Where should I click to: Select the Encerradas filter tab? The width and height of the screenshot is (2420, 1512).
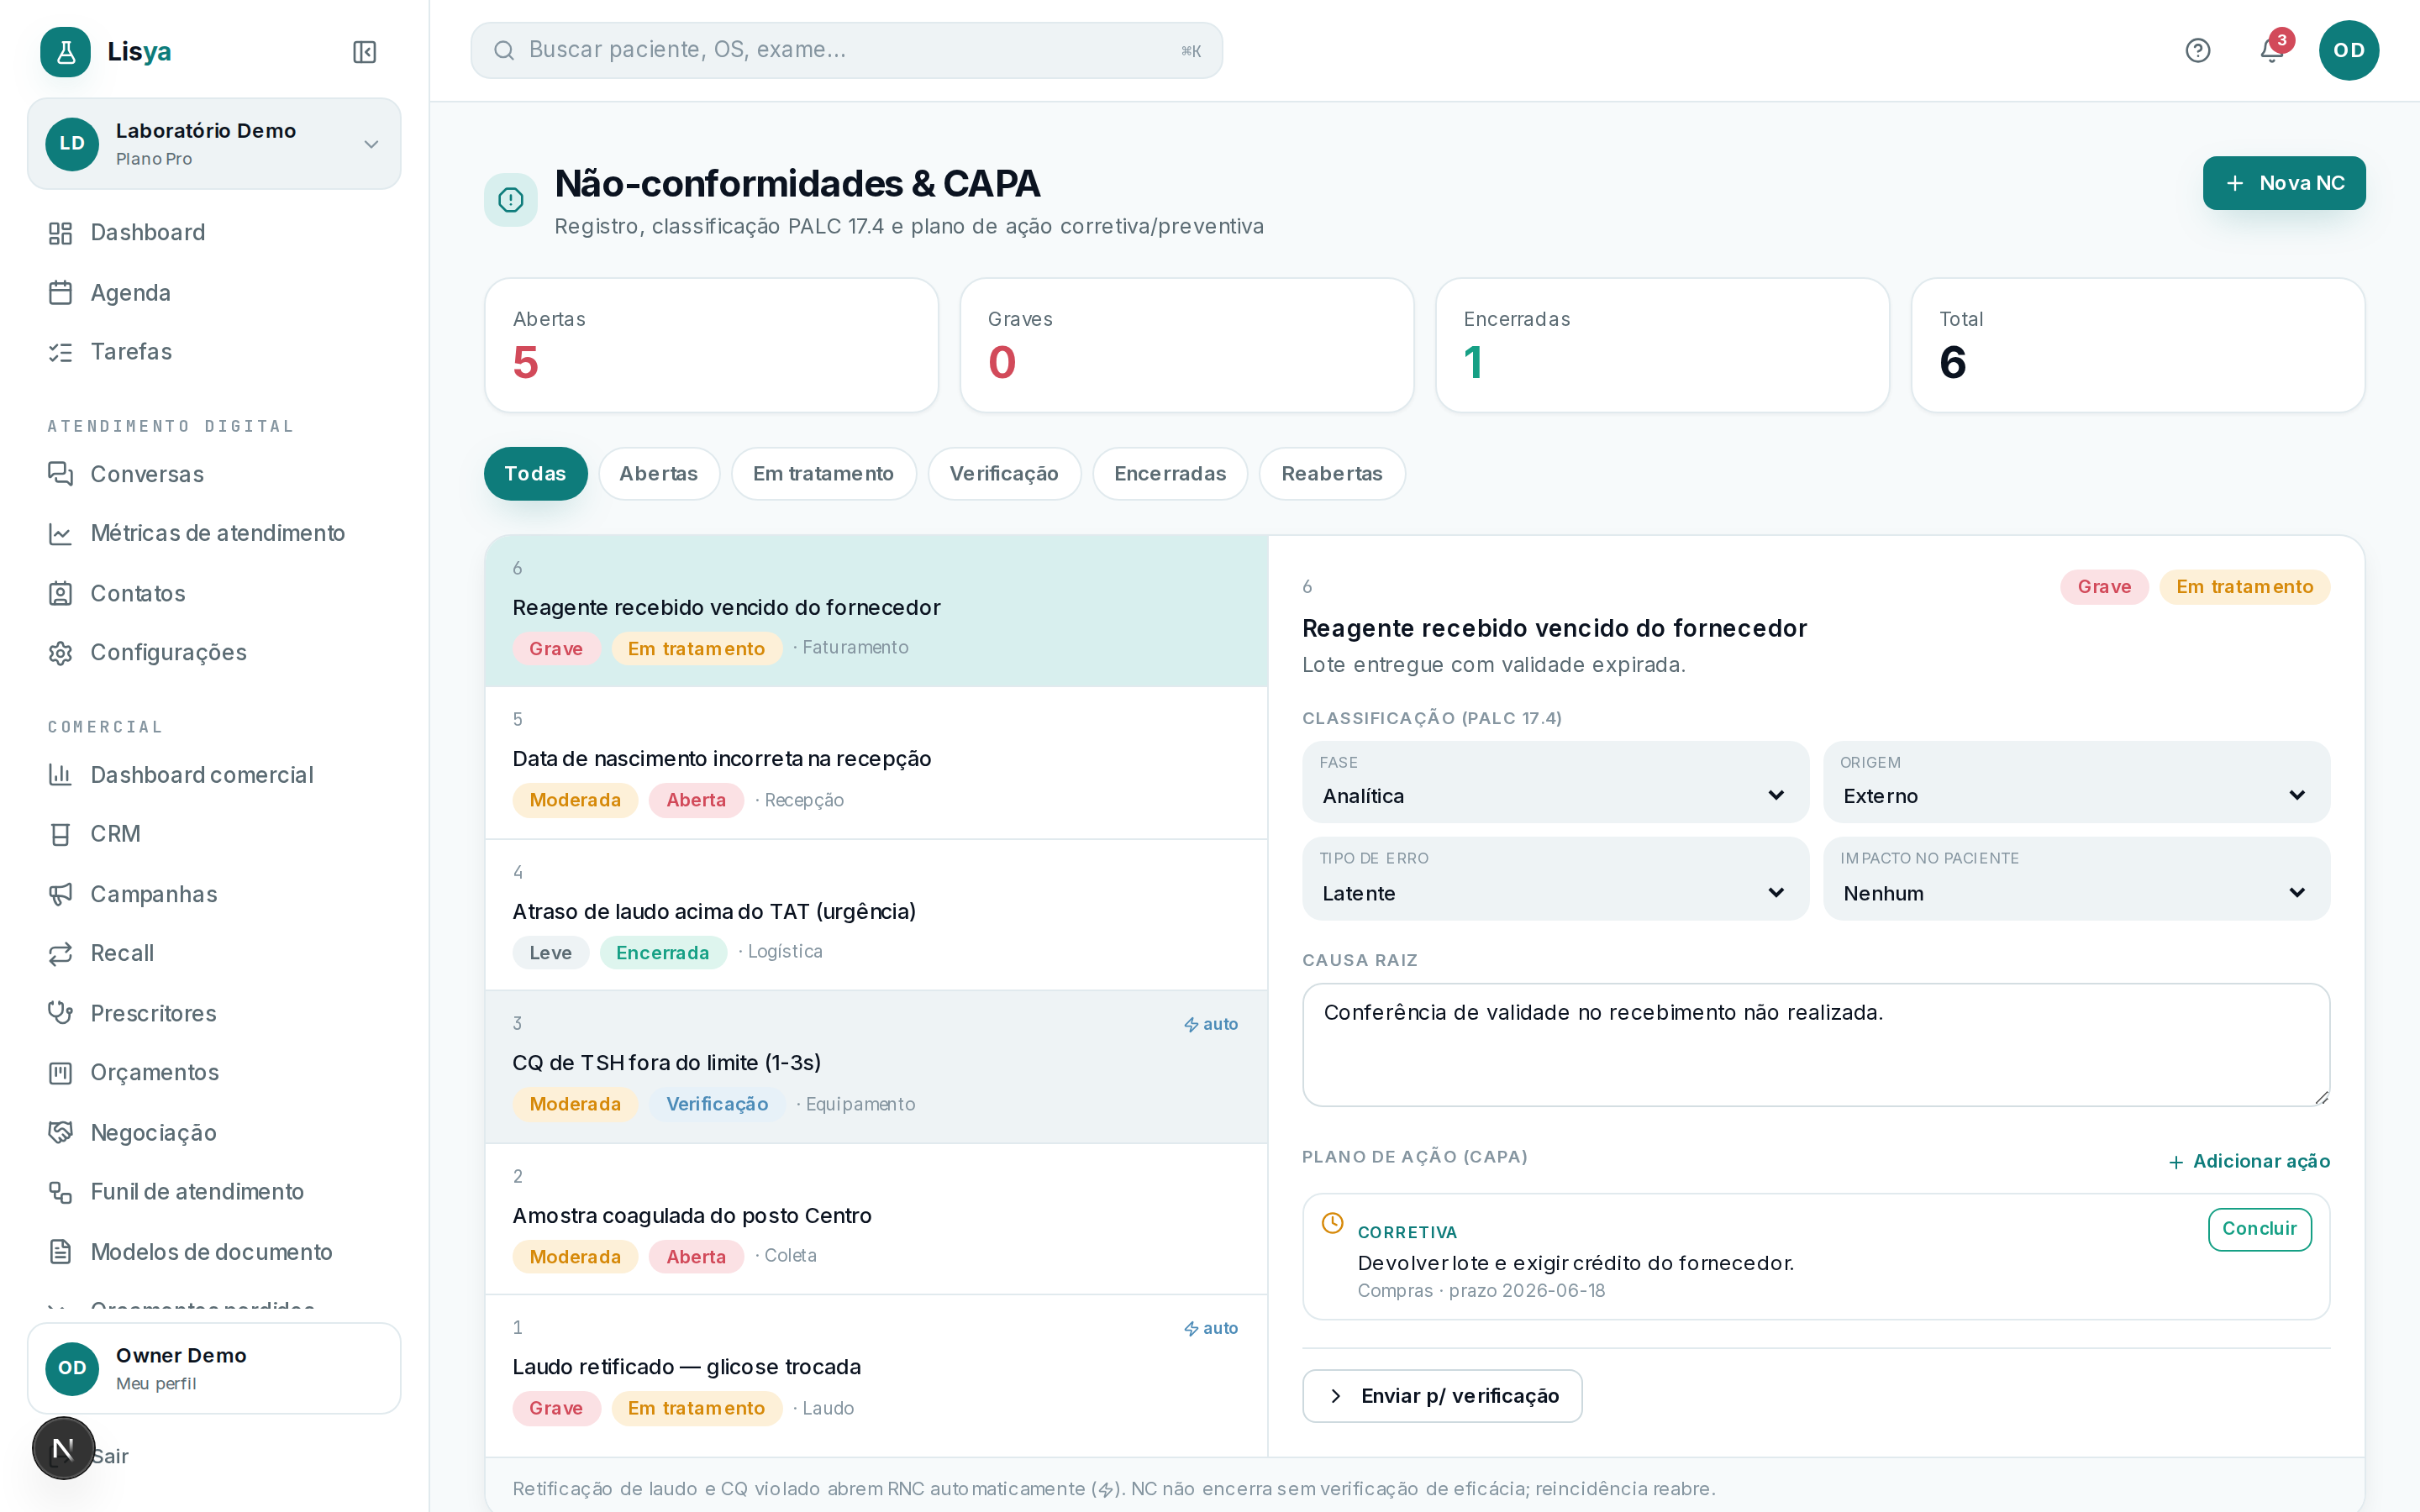(1169, 473)
